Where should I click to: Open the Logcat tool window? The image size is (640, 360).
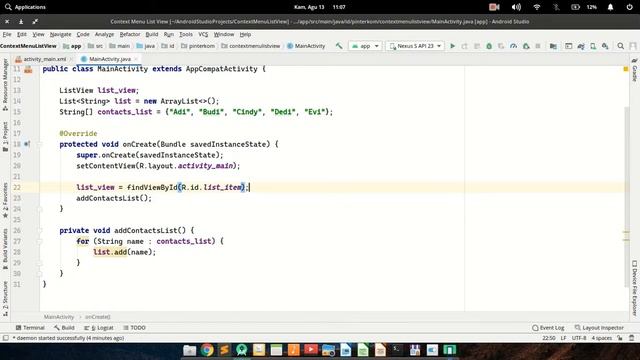coord(98,328)
